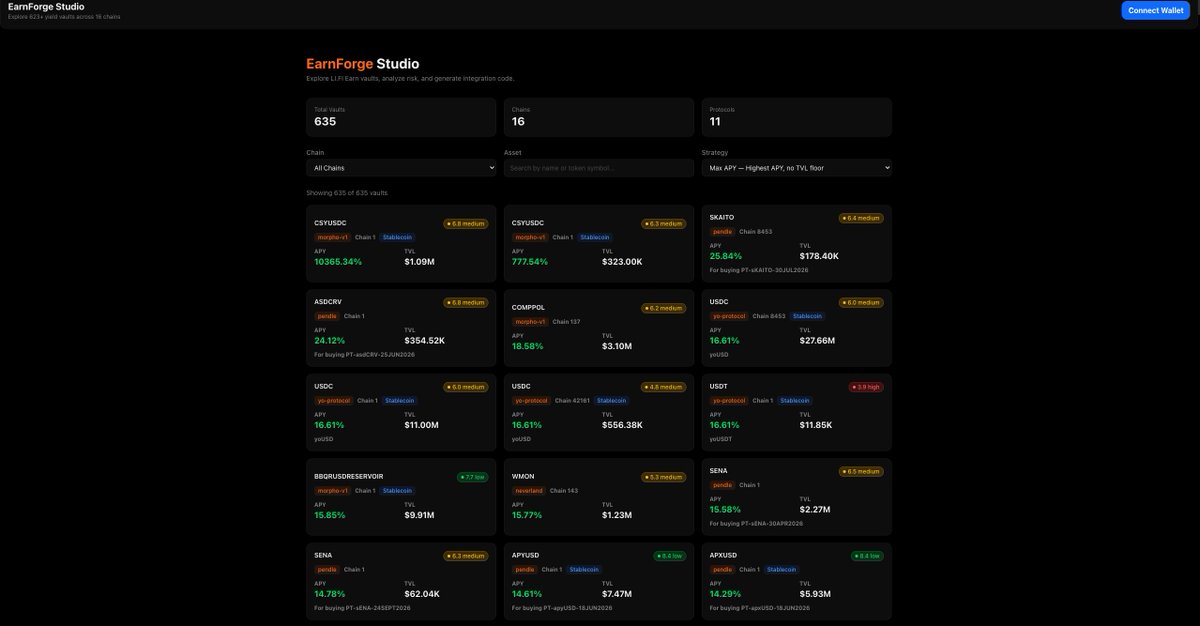
Task: Open the Chain dropdown showing All Chains
Action: click(x=401, y=168)
